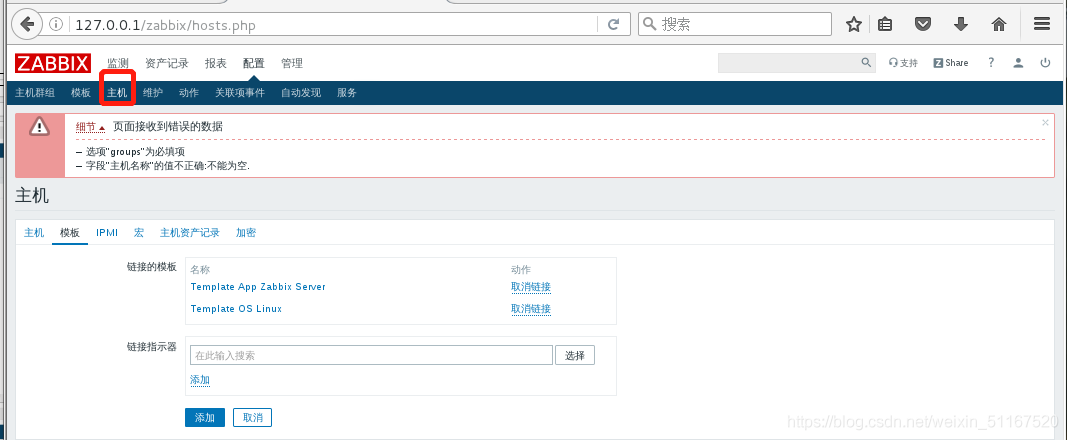The width and height of the screenshot is (1068, 440).
Task: Bookmark this page with star icon
Action: pyautogui.click(x=853, y=25)
